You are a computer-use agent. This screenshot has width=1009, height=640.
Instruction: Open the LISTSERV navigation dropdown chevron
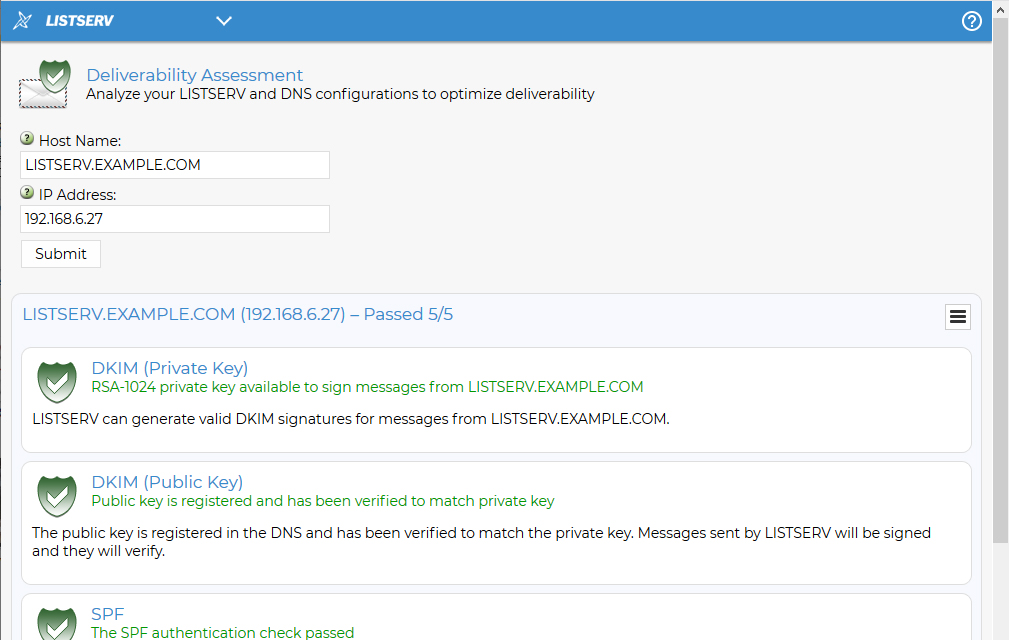pyautogui.click(x=223, y=21)
